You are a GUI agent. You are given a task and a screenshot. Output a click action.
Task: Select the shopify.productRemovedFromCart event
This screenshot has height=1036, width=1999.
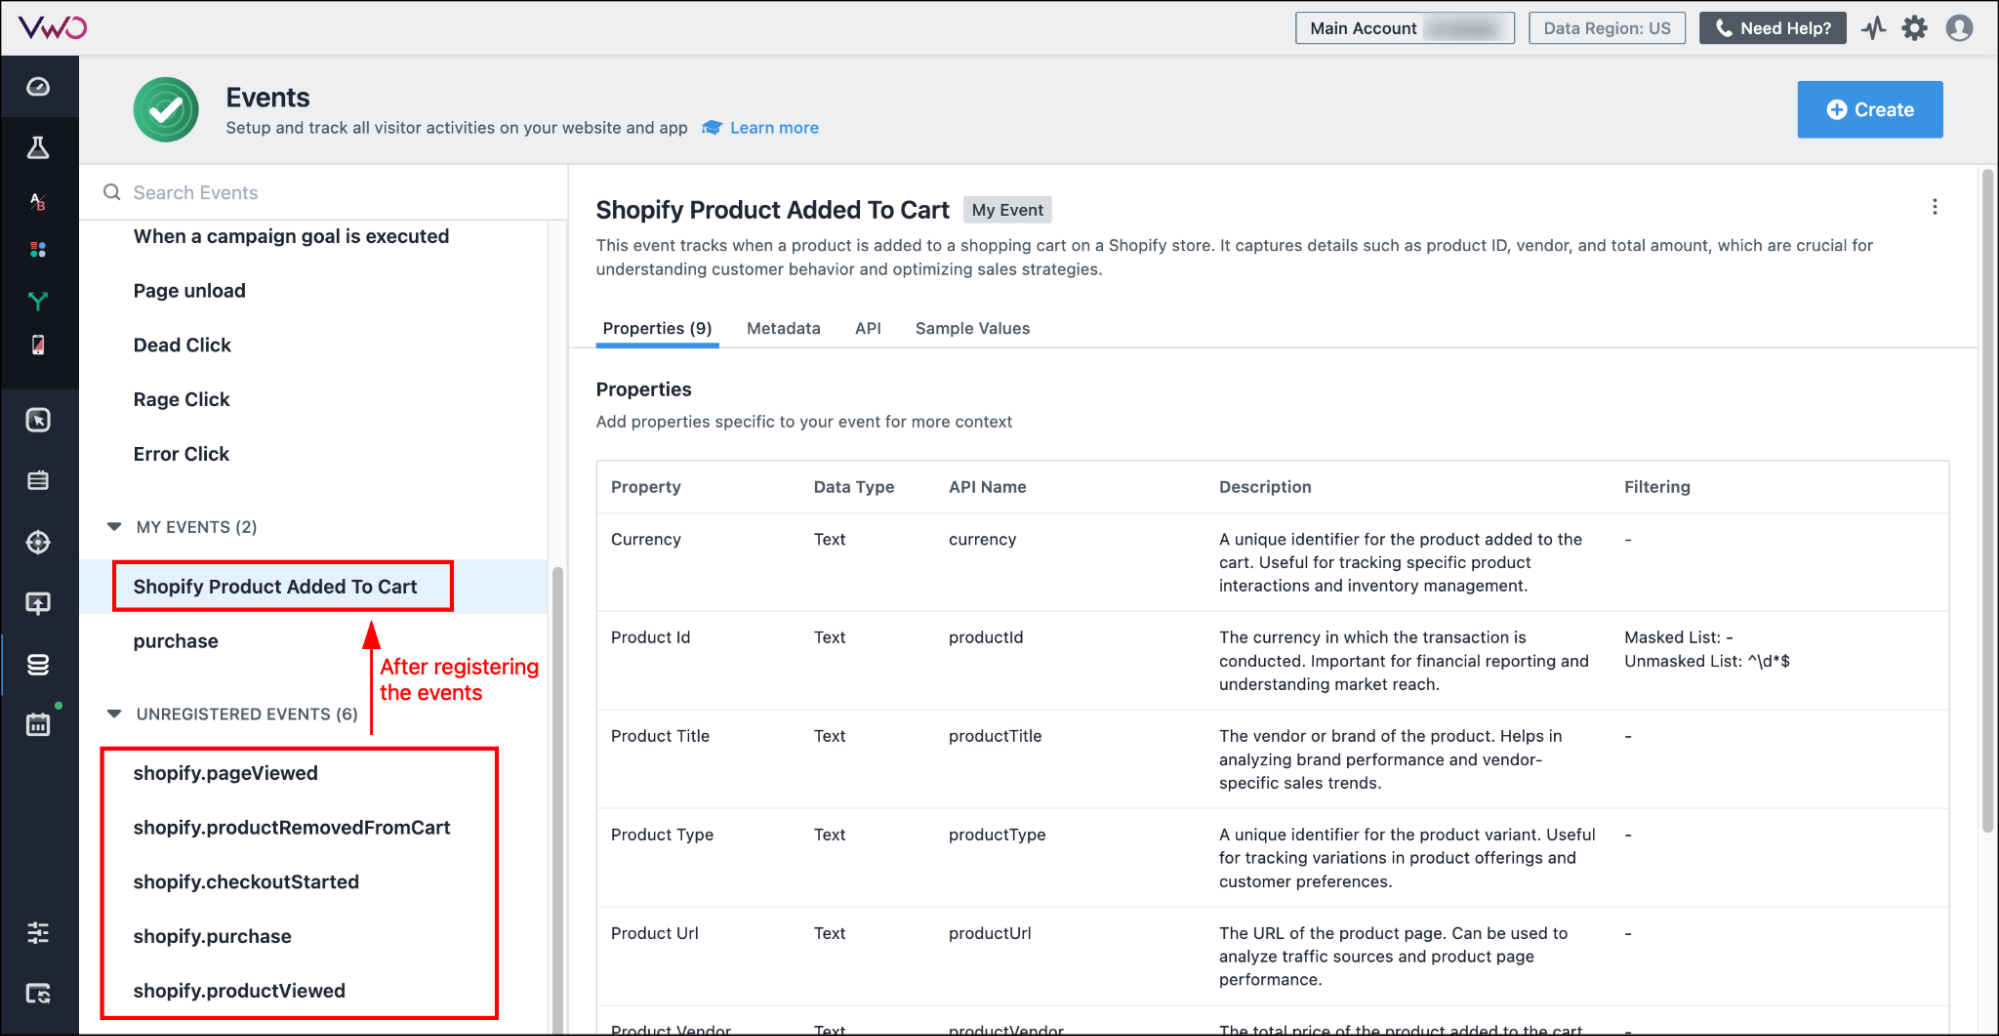pyautogui.click(x=291, y=827)
